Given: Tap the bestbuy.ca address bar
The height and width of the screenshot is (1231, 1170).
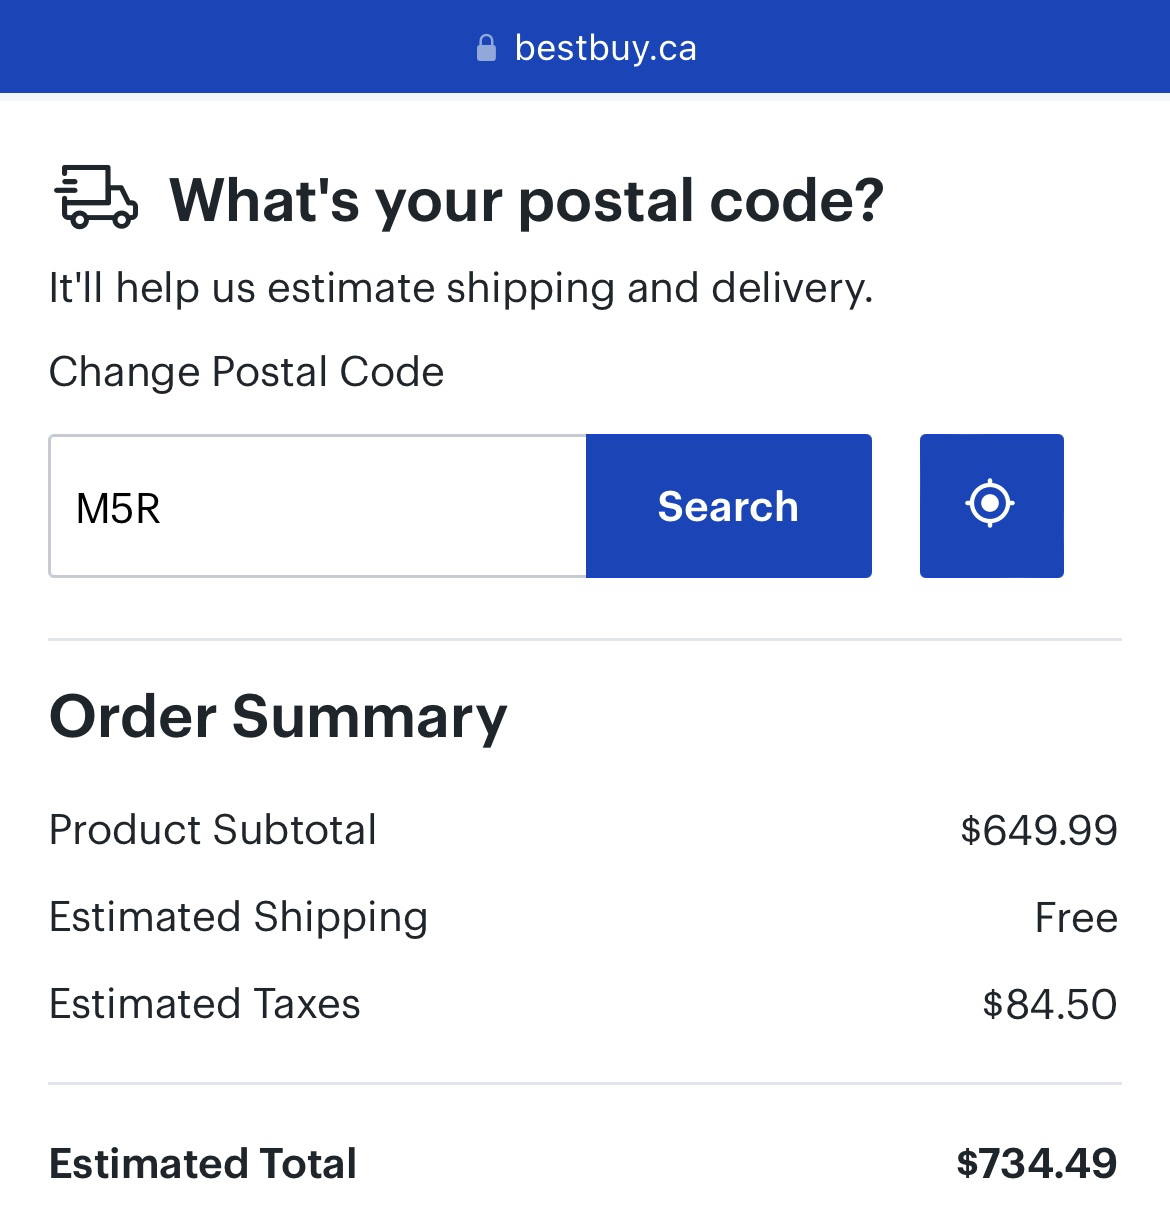Looking at the screenshot, I should 586,48.
